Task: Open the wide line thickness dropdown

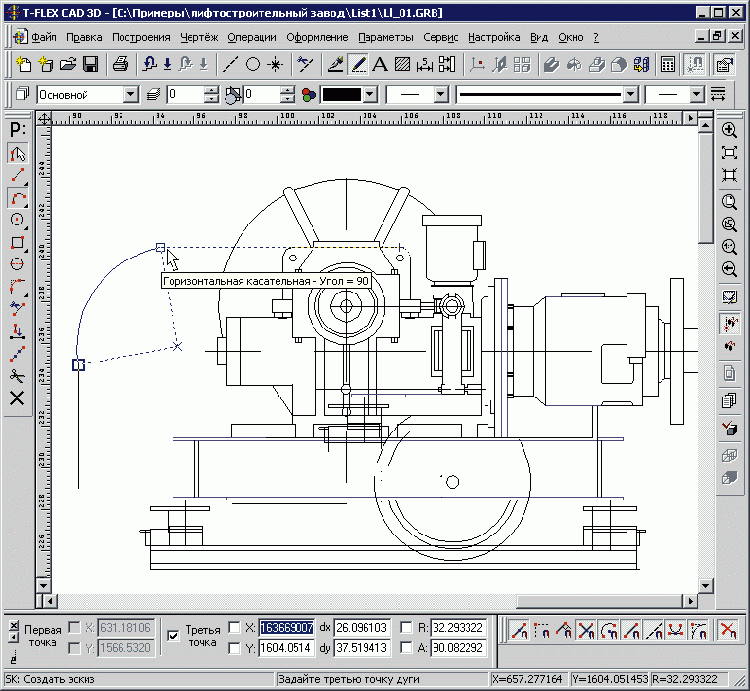Action: [x=629, y=95]
